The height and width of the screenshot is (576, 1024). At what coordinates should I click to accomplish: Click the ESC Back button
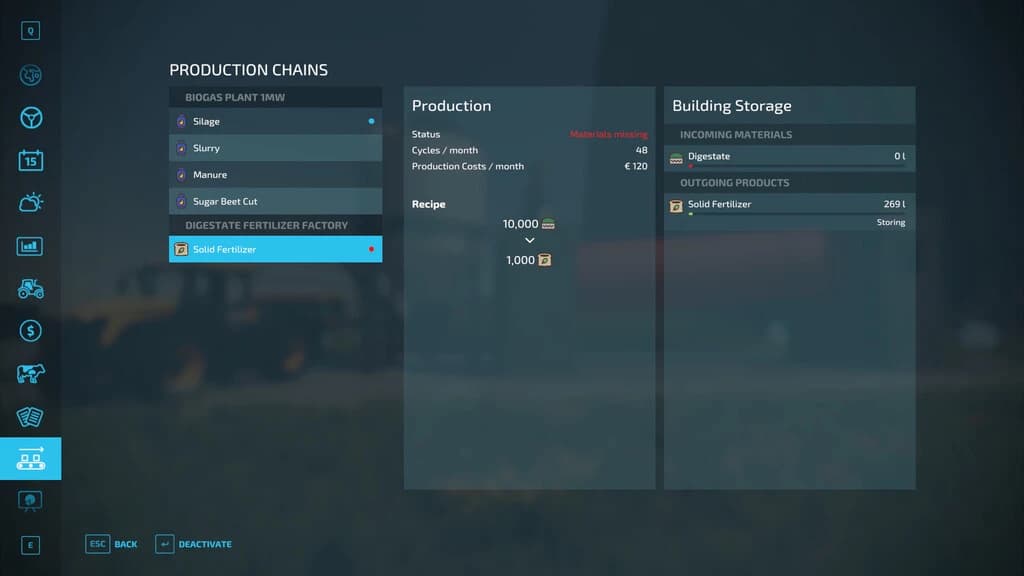[x=112, y=544]
